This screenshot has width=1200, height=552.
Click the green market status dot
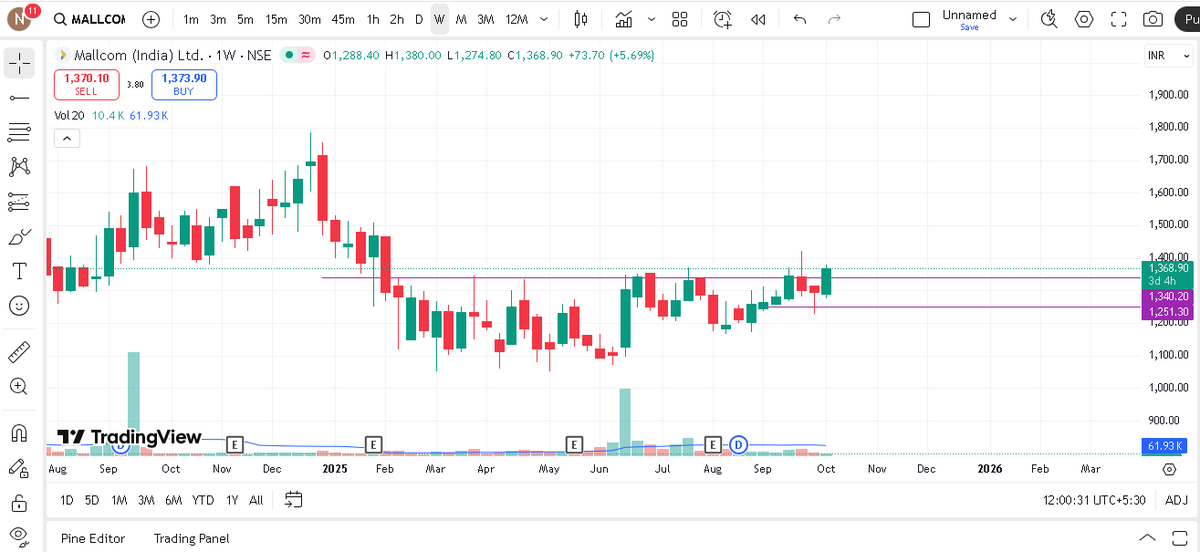(289, 55)
